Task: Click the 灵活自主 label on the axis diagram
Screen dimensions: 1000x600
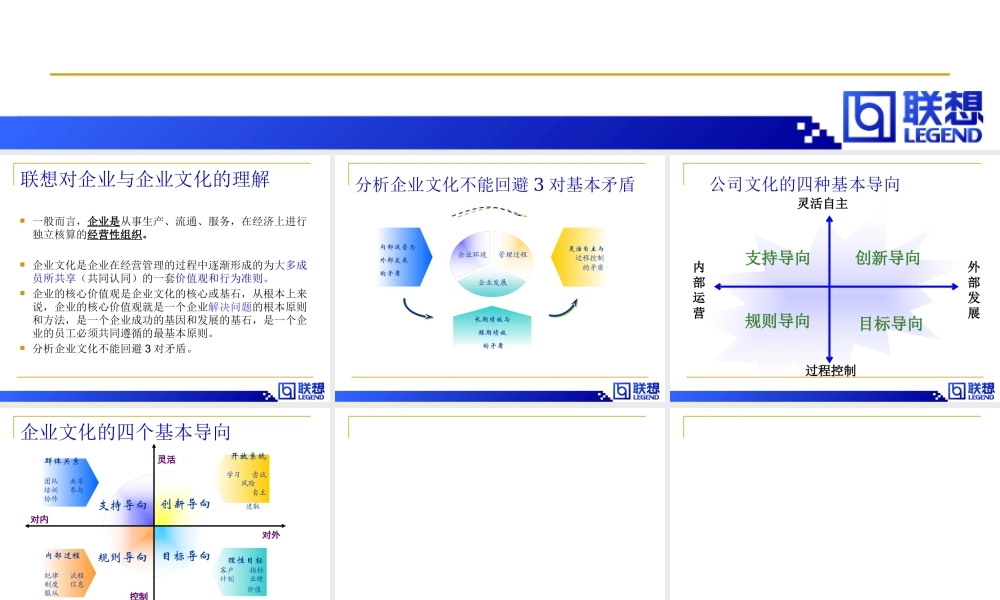Action: (x=823, y=203)
